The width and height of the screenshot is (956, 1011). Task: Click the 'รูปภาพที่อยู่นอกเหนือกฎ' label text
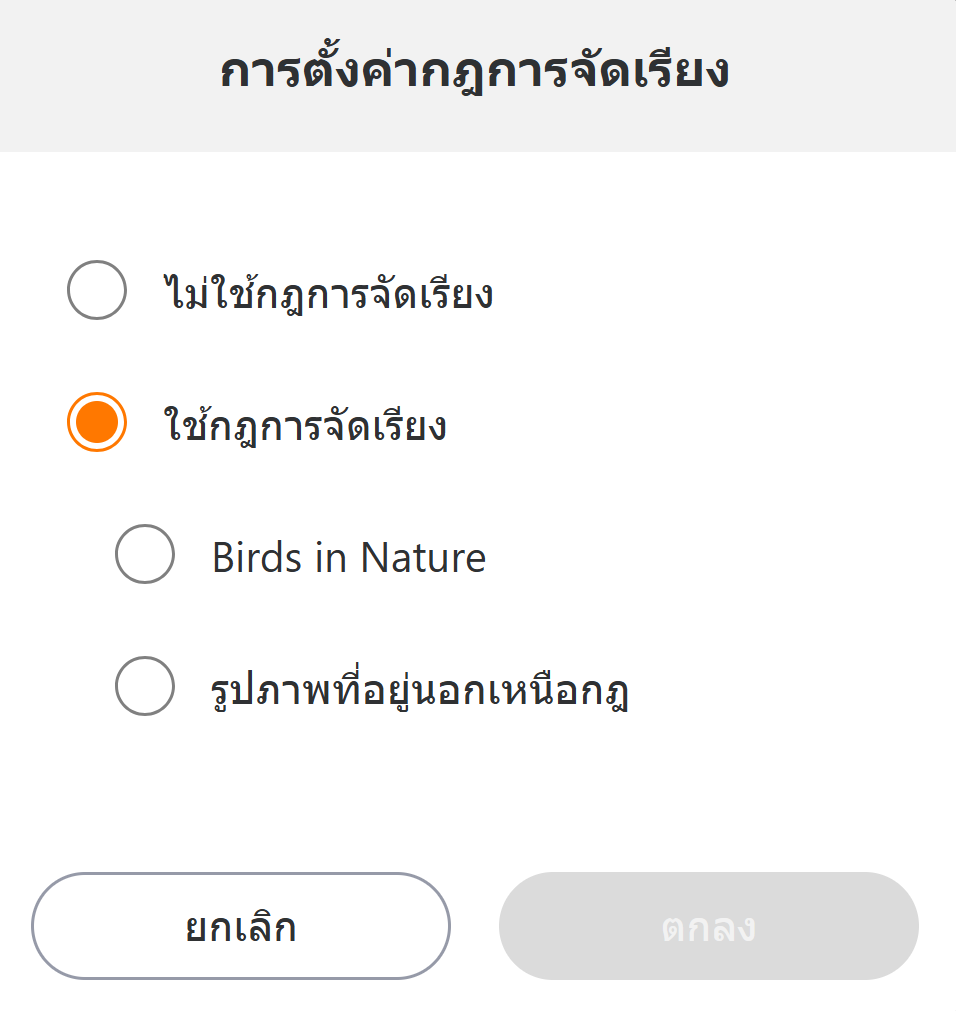point(420,690)
